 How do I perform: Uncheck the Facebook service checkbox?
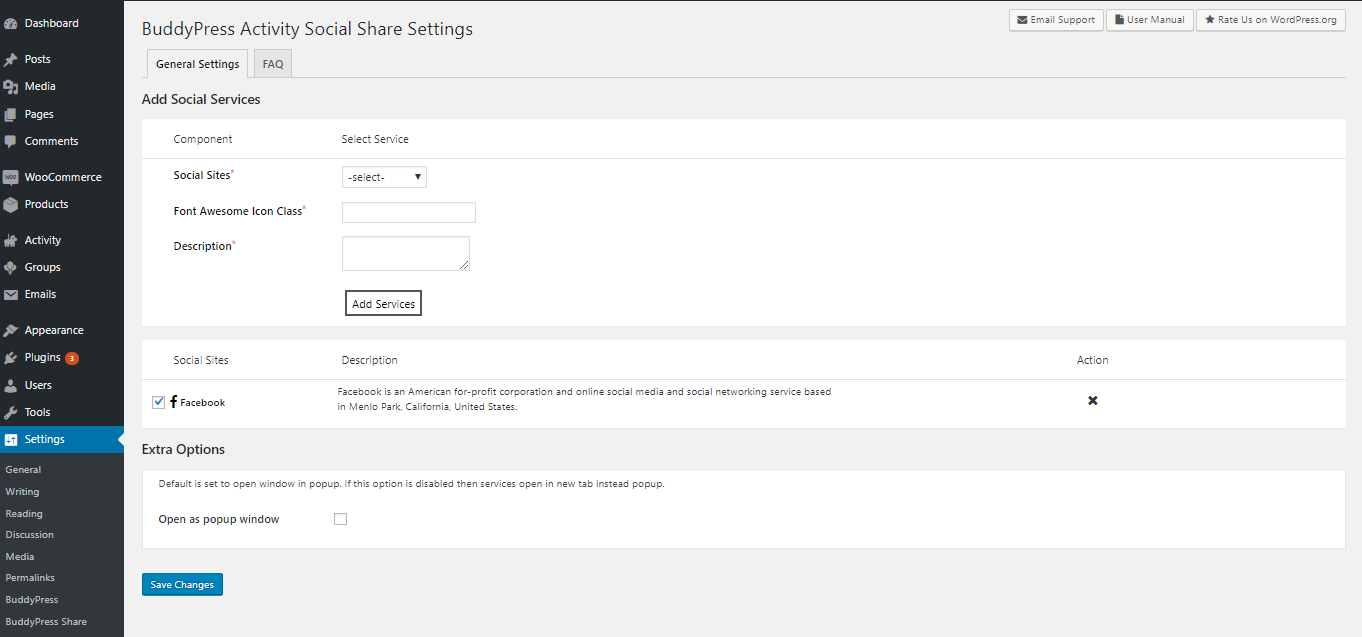(158, 402)
